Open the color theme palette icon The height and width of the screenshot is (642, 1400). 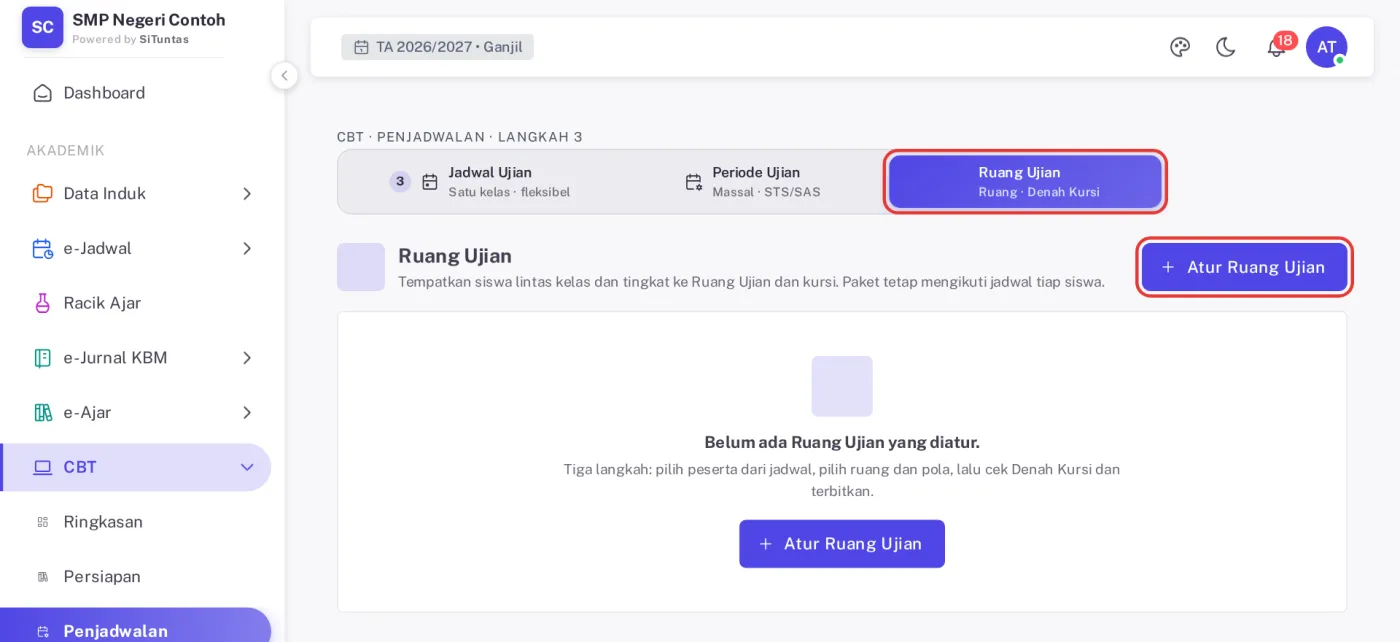click(x=1180, y=47)
